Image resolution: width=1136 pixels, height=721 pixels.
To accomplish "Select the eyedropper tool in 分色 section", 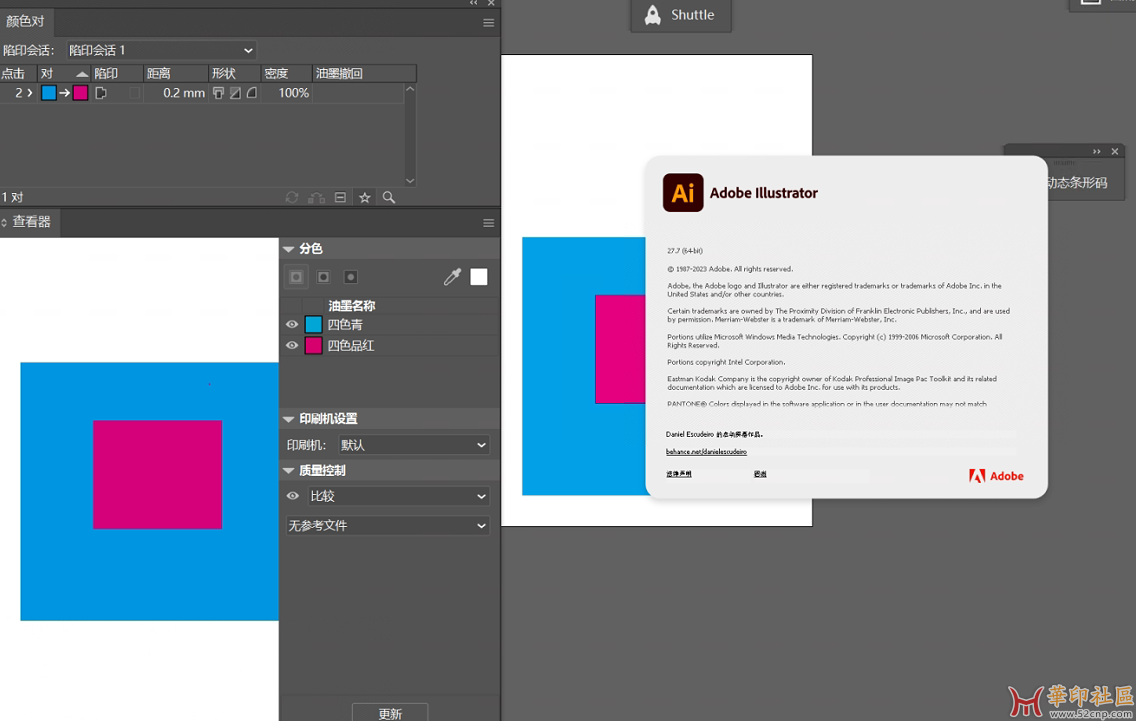I will pos(452,277).
